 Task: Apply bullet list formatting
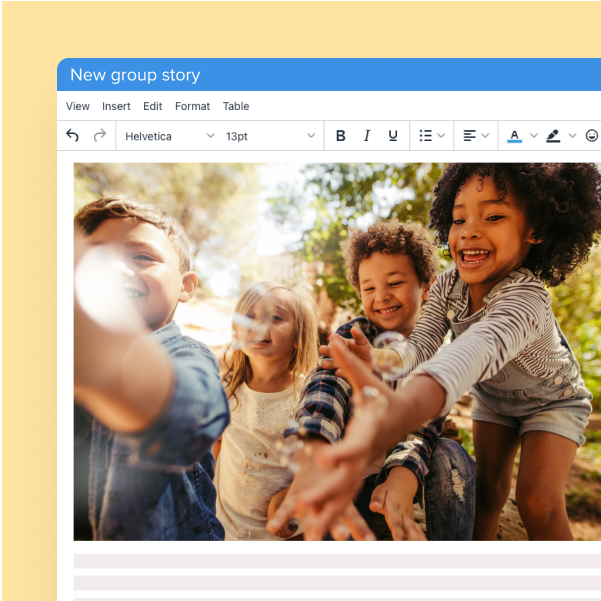[x=425, y=136]
